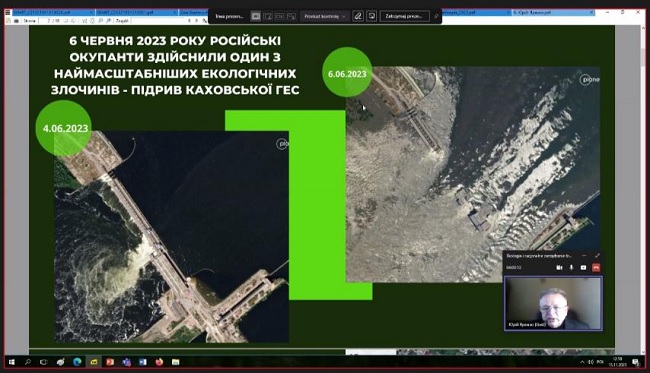
Task: Click the share screen icon in mini call window
Action: [583, 268]
